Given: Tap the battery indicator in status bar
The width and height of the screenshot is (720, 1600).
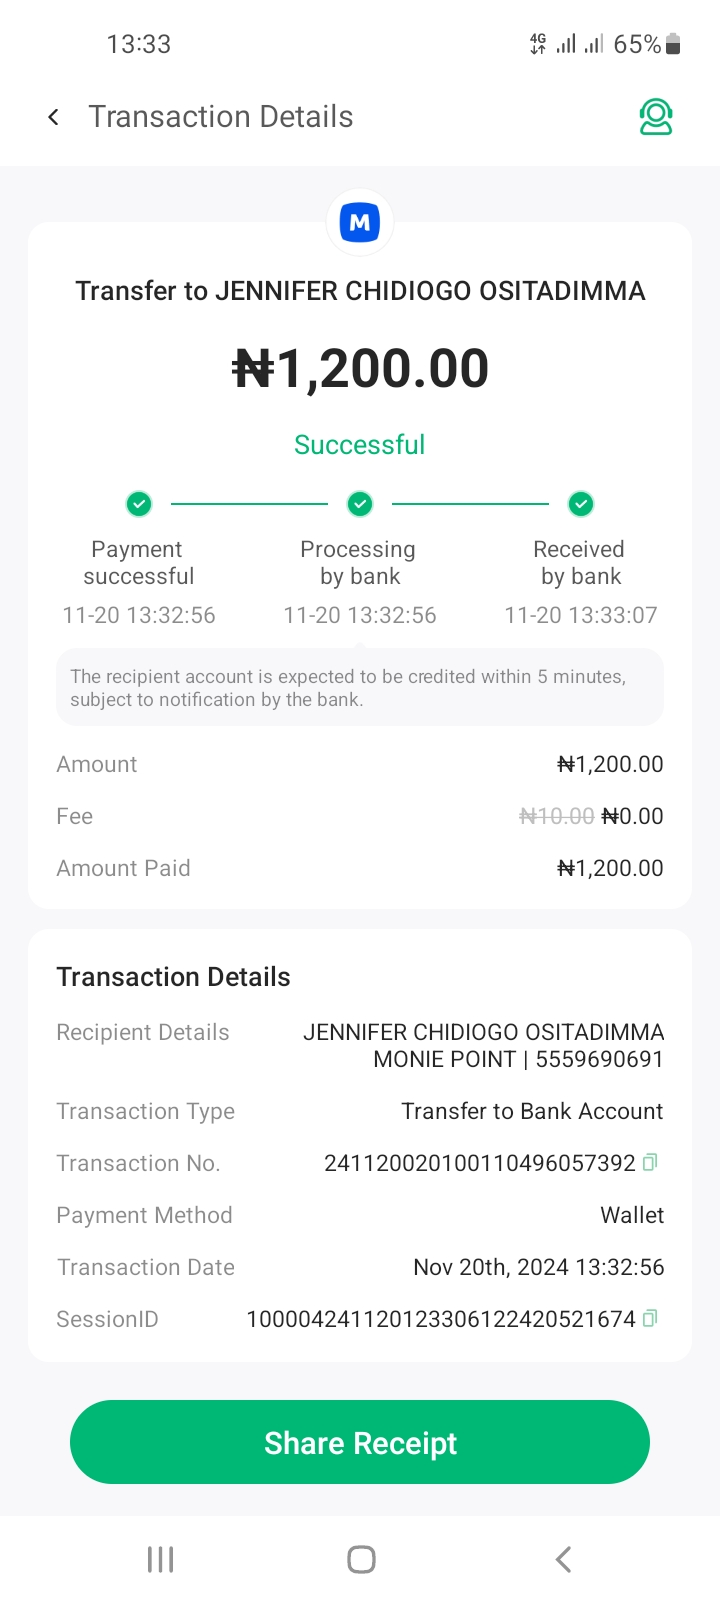Looking at the screenshot, I should click(673, 44).
